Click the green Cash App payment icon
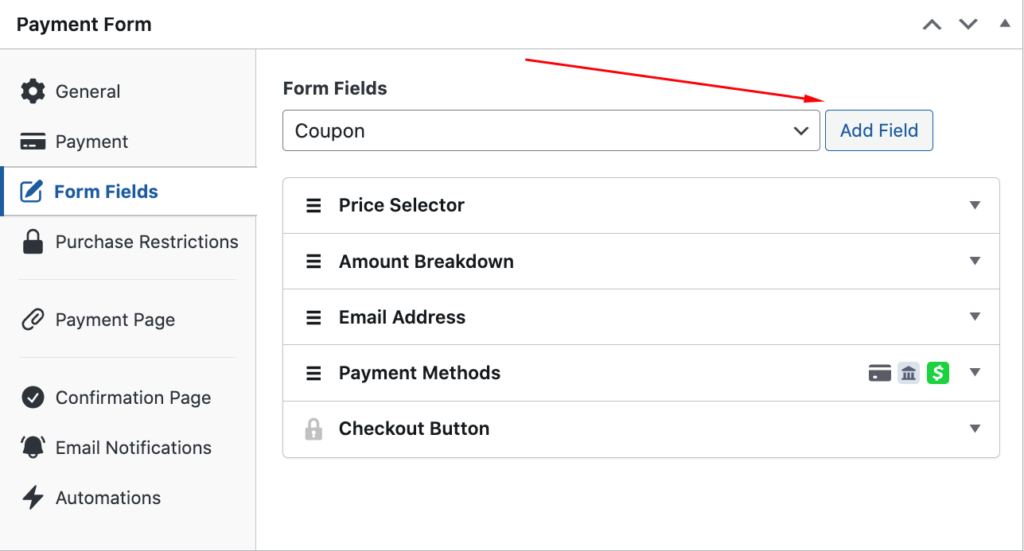The image size is (1024, 551). [x=938, y=373]
